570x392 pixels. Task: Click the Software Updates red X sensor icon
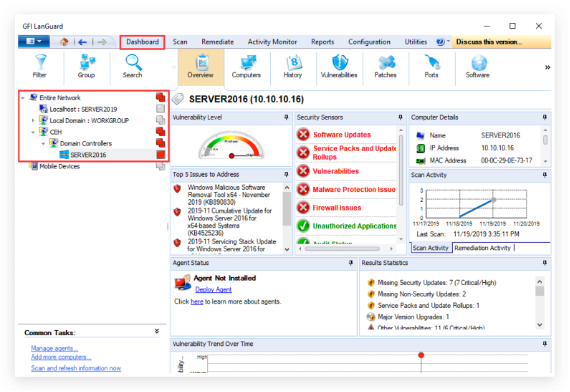coord(303,135)
